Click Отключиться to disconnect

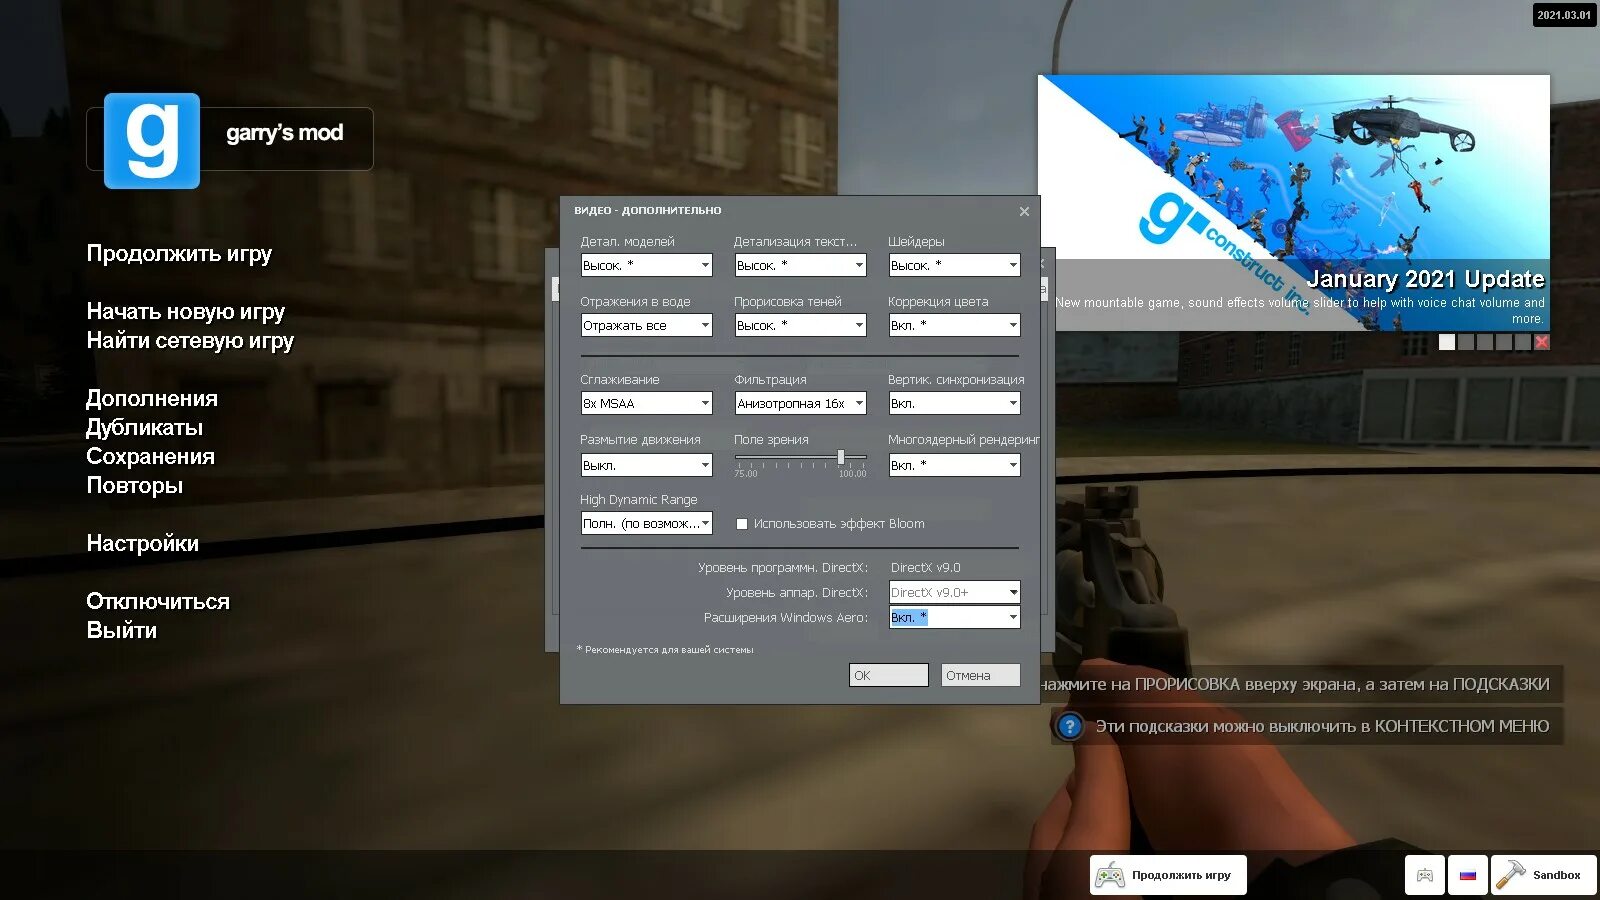pos(158,602)
